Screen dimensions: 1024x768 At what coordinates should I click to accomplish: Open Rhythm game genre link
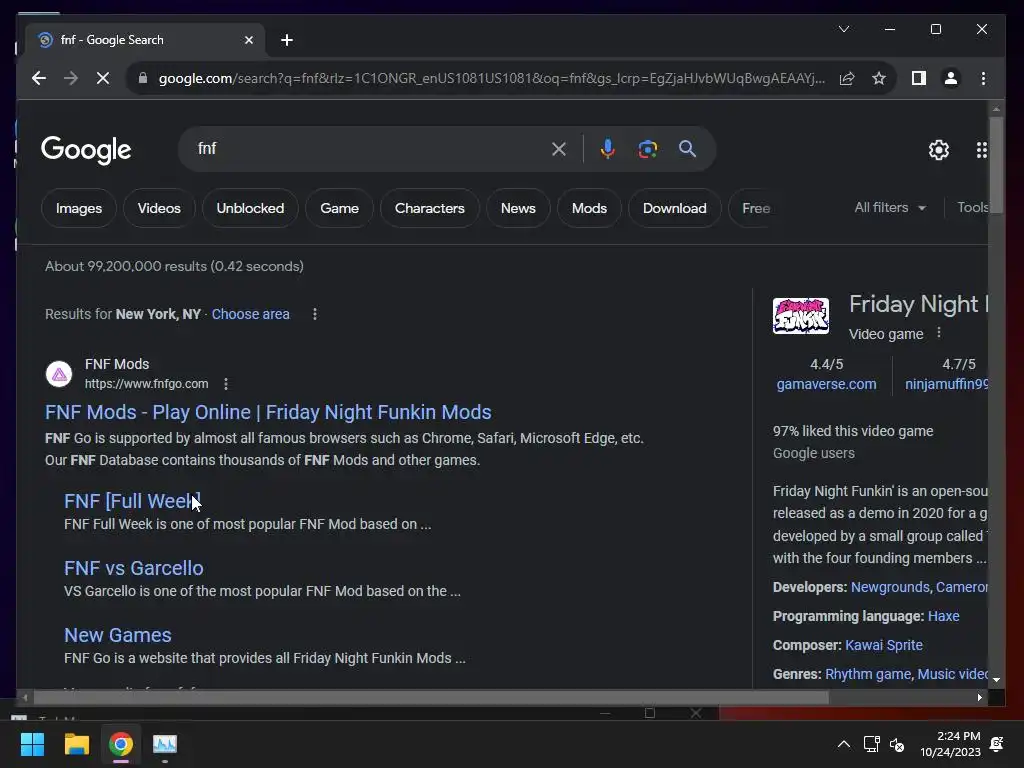[867, 674]
